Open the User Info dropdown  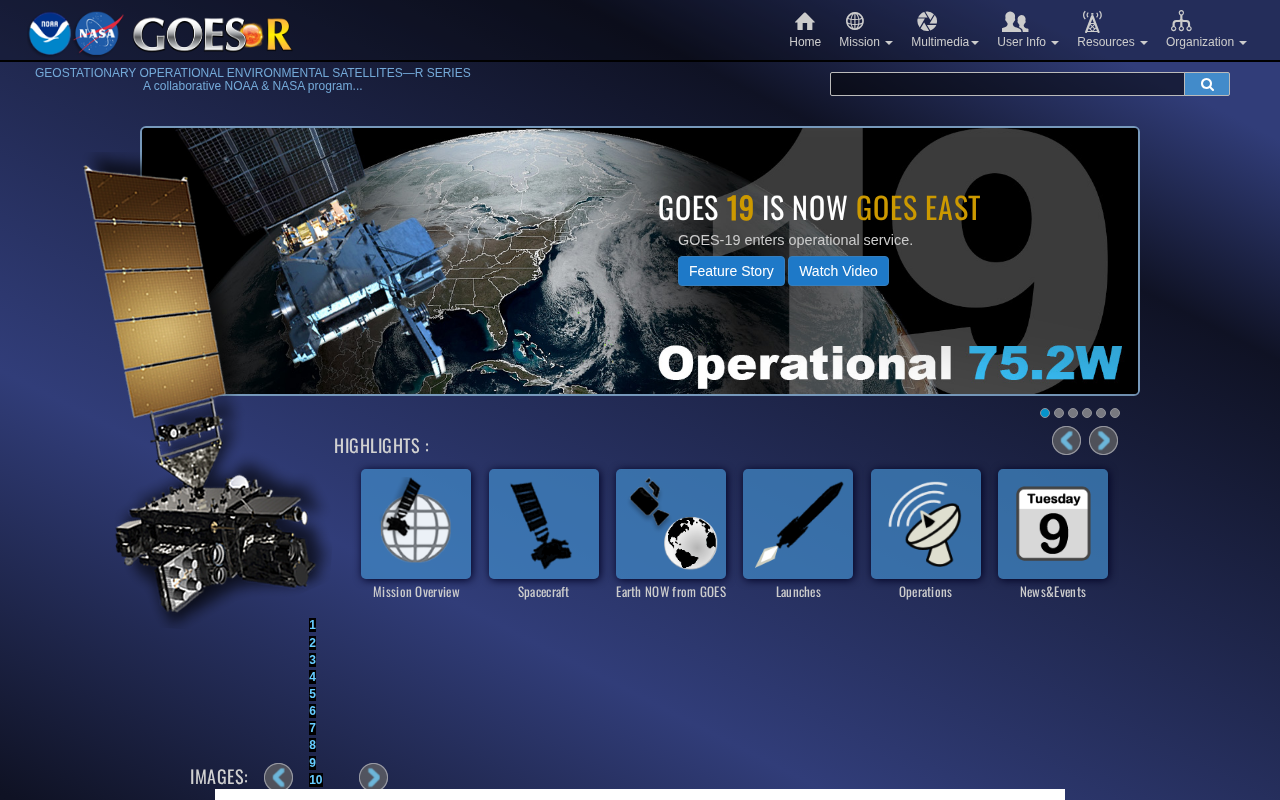[x=1028, y=30]
